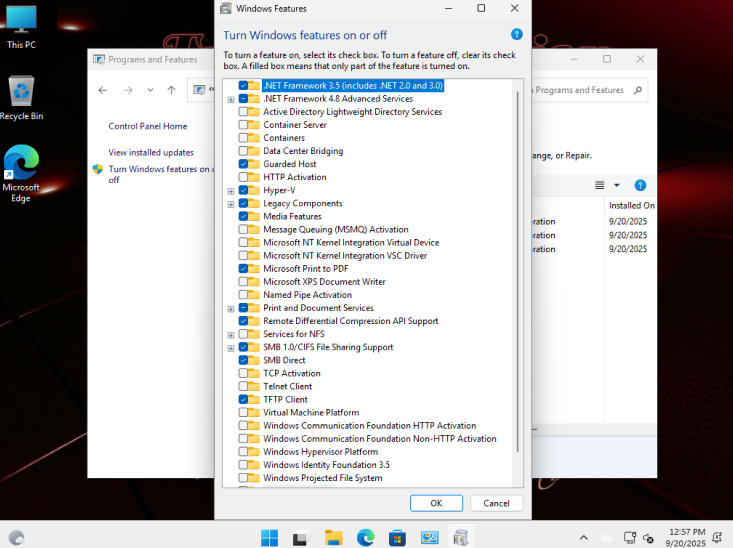Image resolution: width=733 pixels, height=548 pixels.
Task: Expand Print and Document Services
Action: tap(231, 309)
